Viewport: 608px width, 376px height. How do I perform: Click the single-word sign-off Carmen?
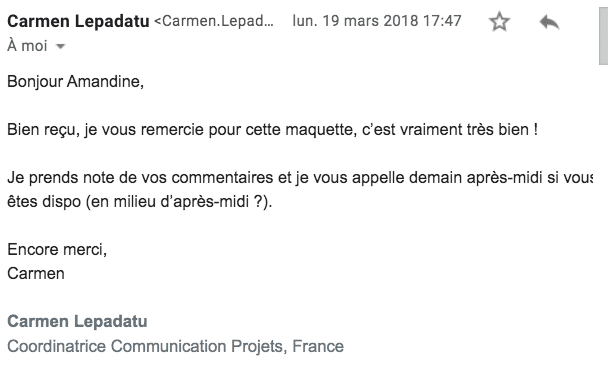click(36, 274)
